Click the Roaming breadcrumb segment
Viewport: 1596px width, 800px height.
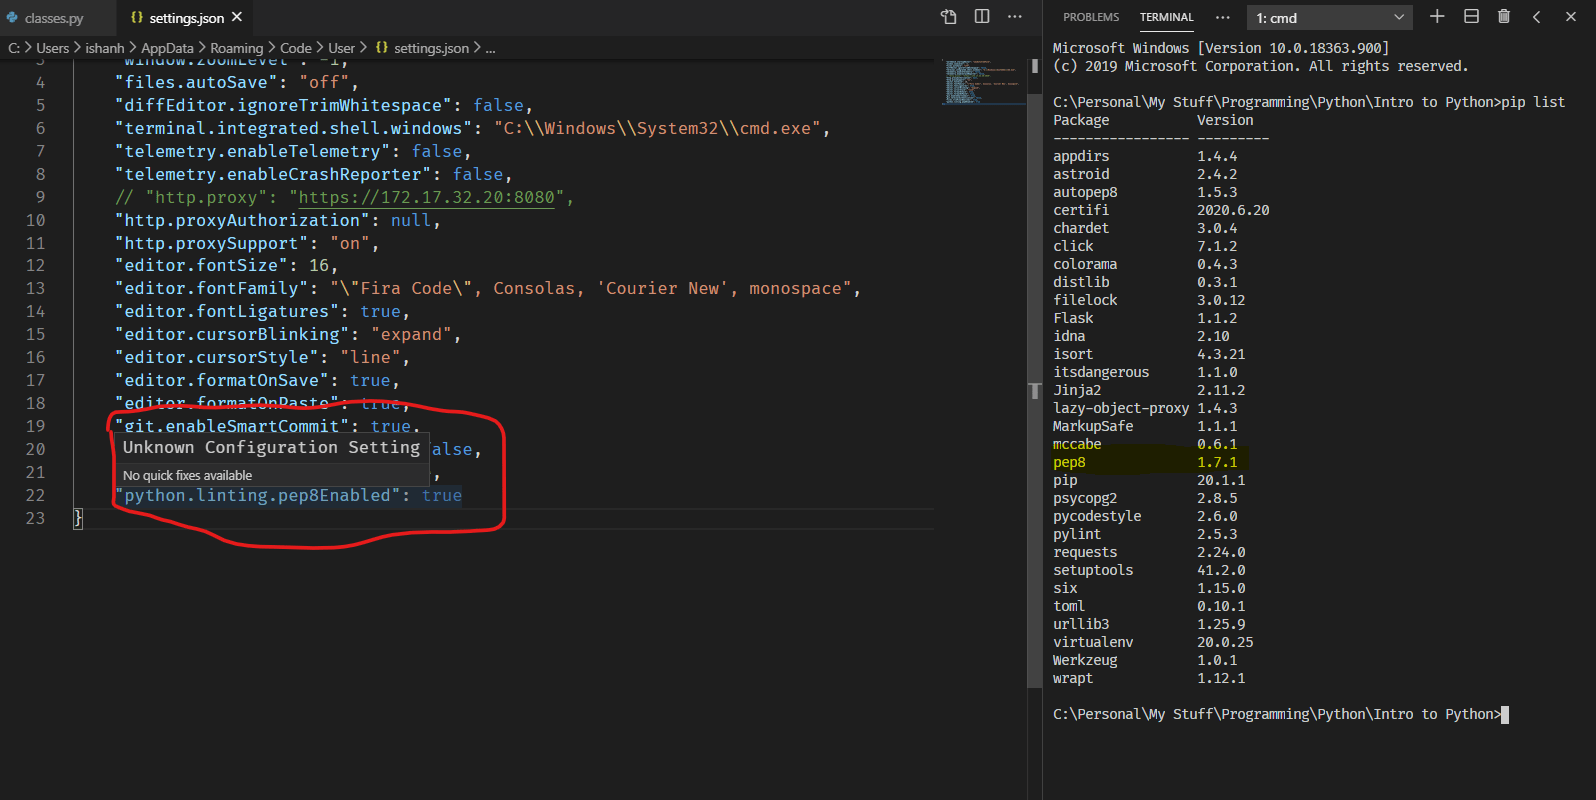tap(237, 48)
